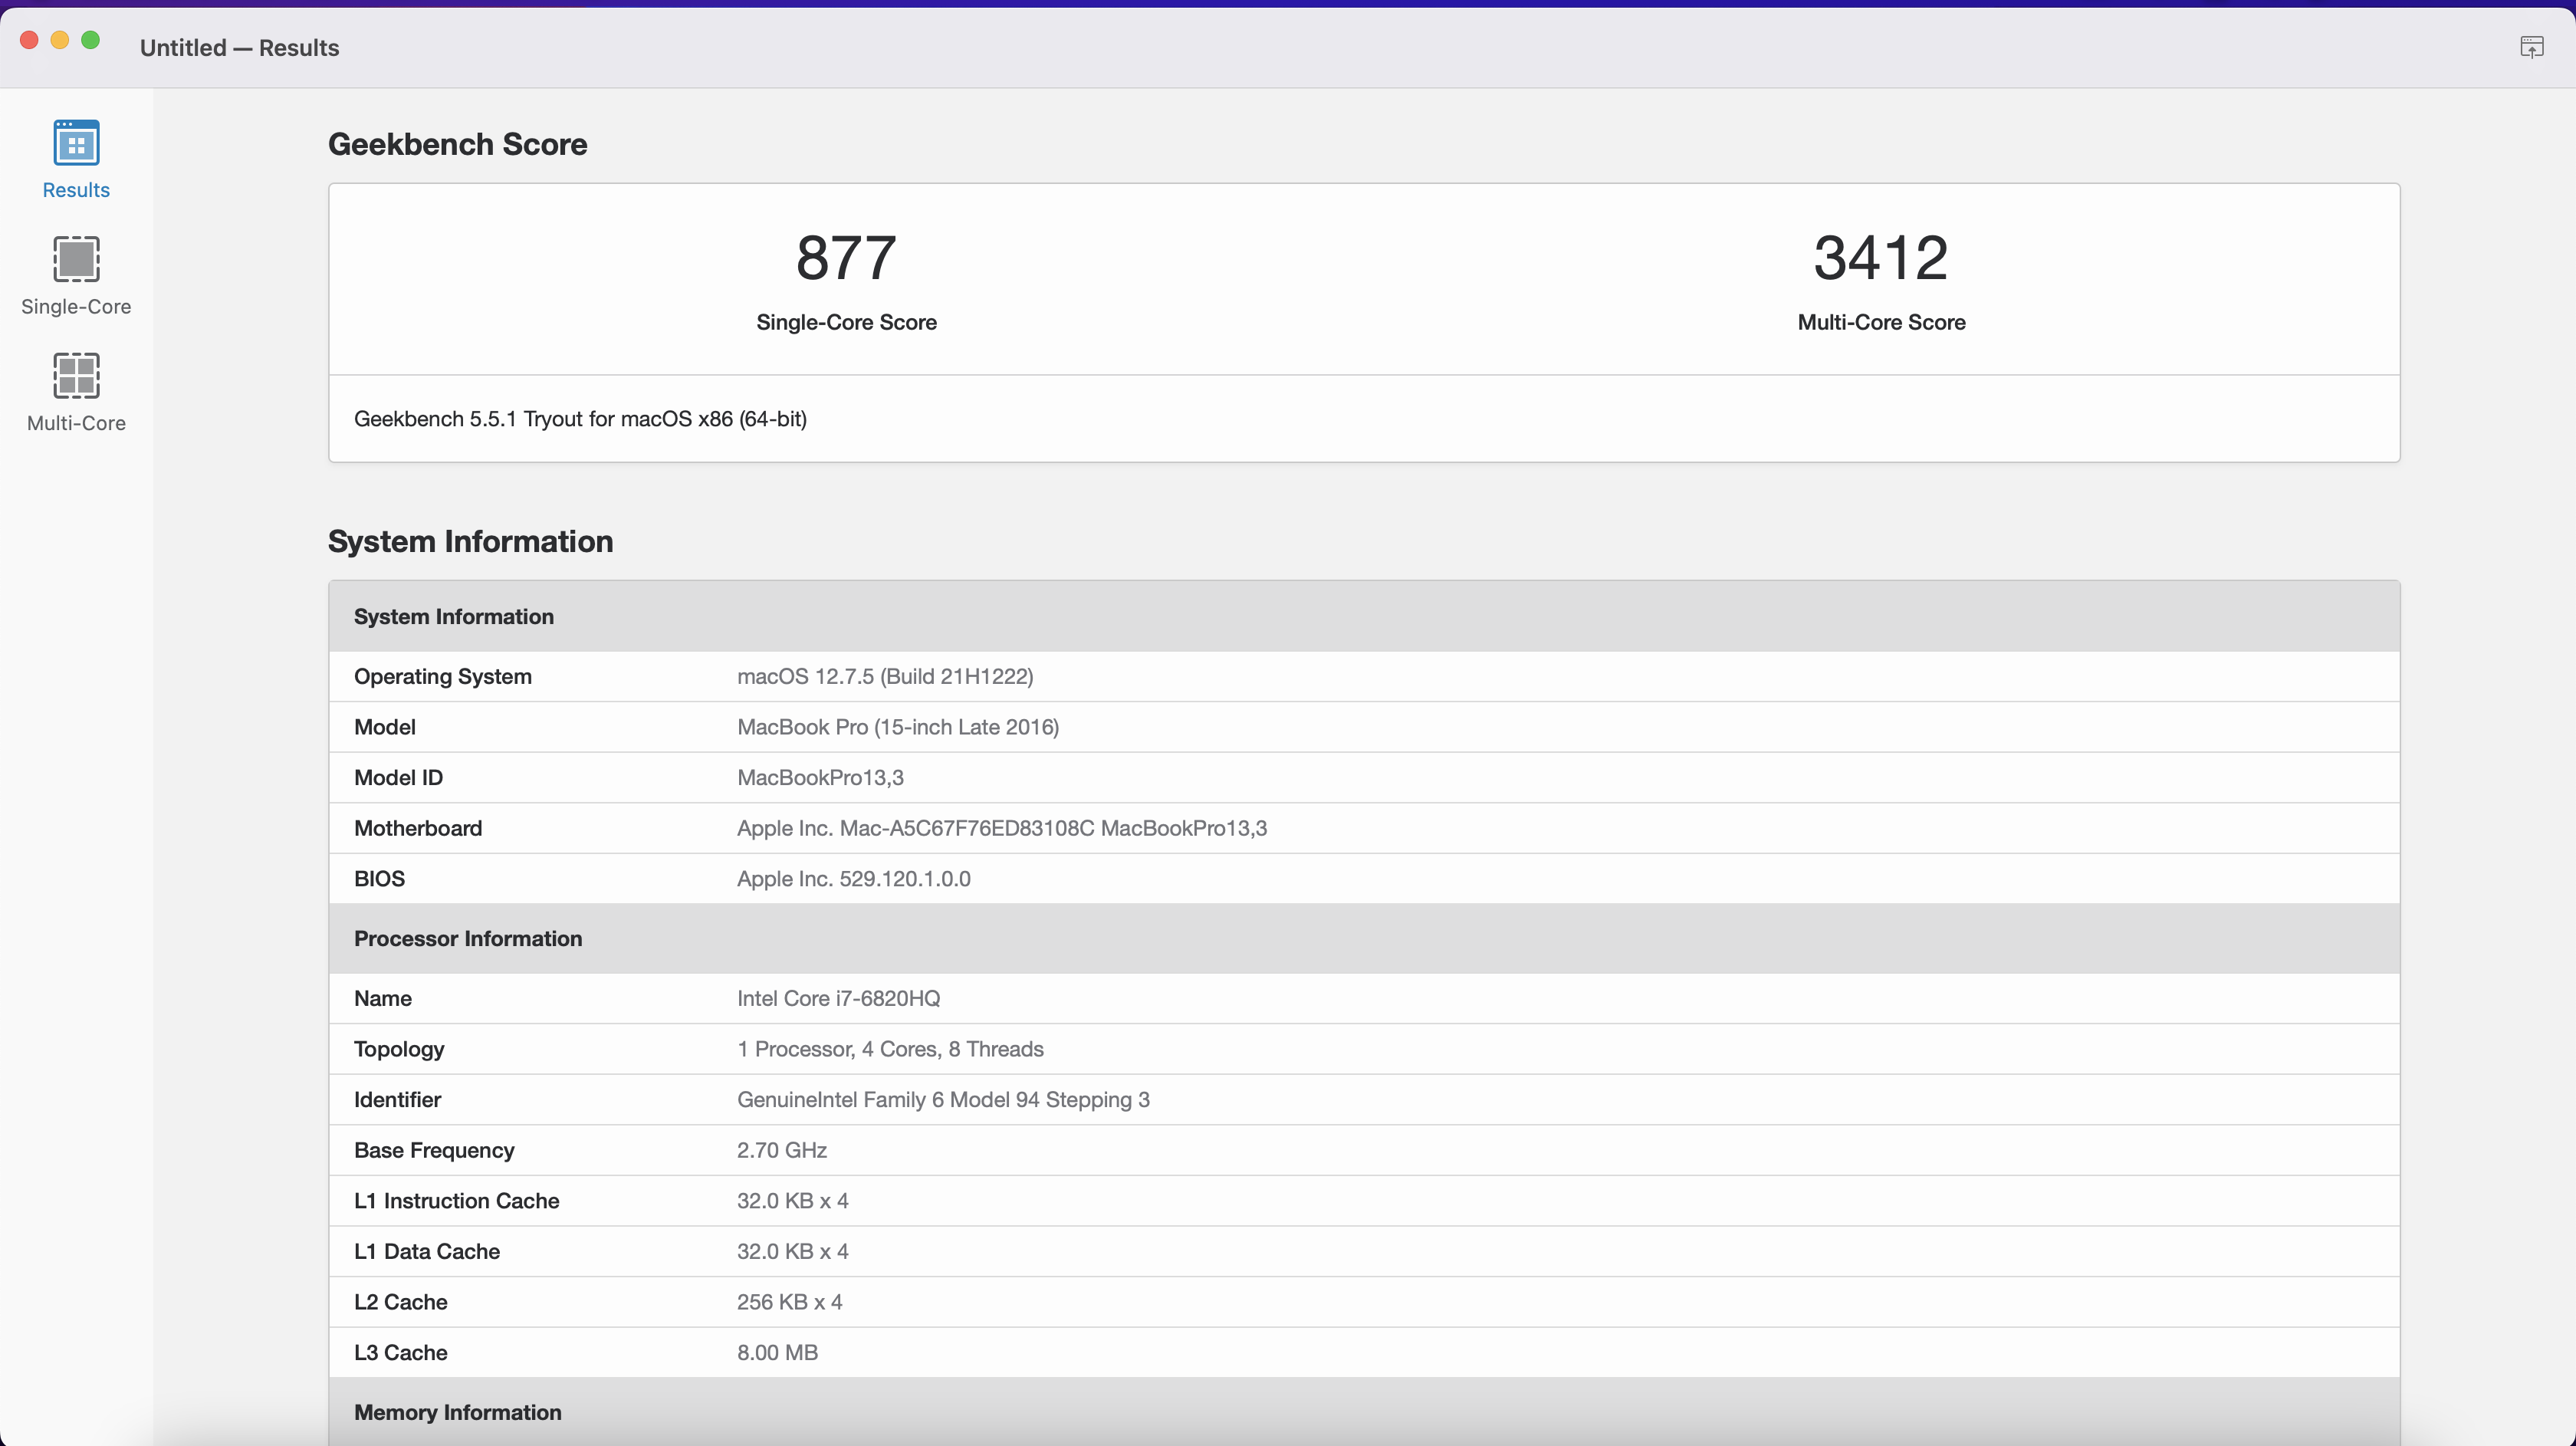Close the window with the red button
Image resolution: width=2576 pixels, height=1446 pixels.
29,40
